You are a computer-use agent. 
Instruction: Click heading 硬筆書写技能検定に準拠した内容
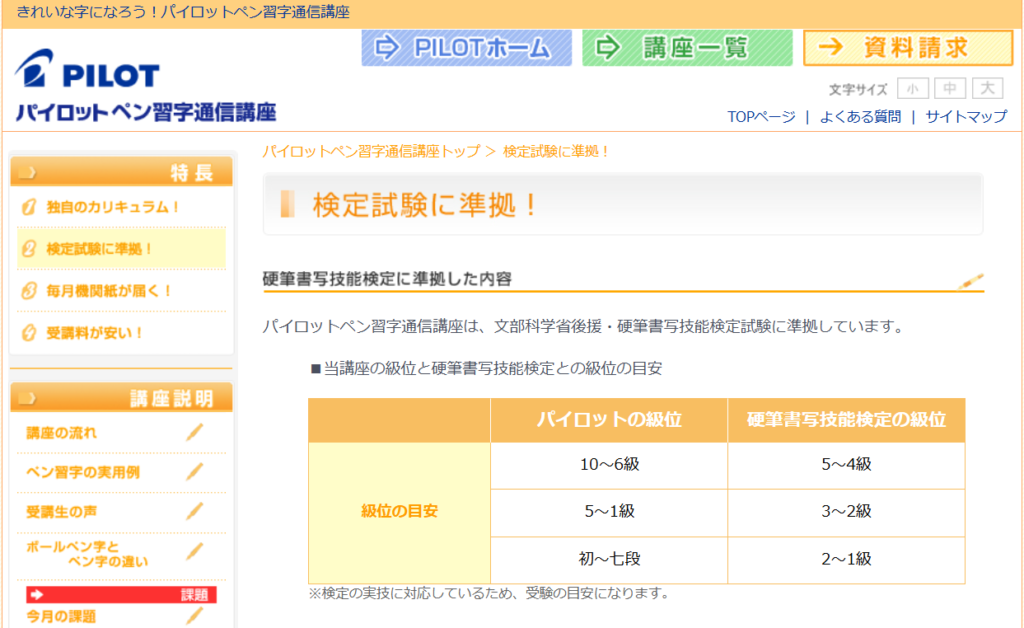(387, 279)
